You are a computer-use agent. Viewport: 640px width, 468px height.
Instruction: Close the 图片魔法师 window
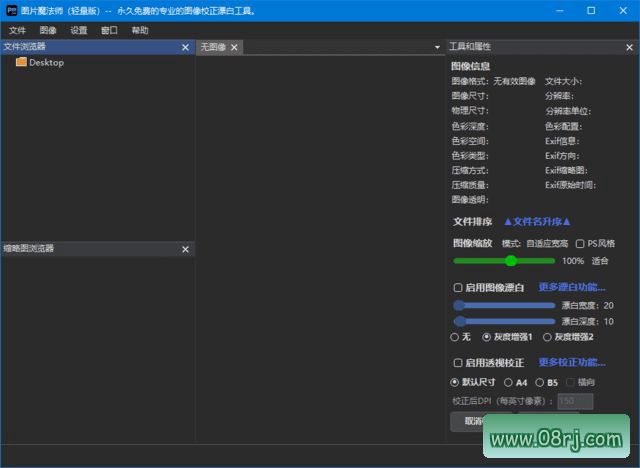tap(623, 11)
